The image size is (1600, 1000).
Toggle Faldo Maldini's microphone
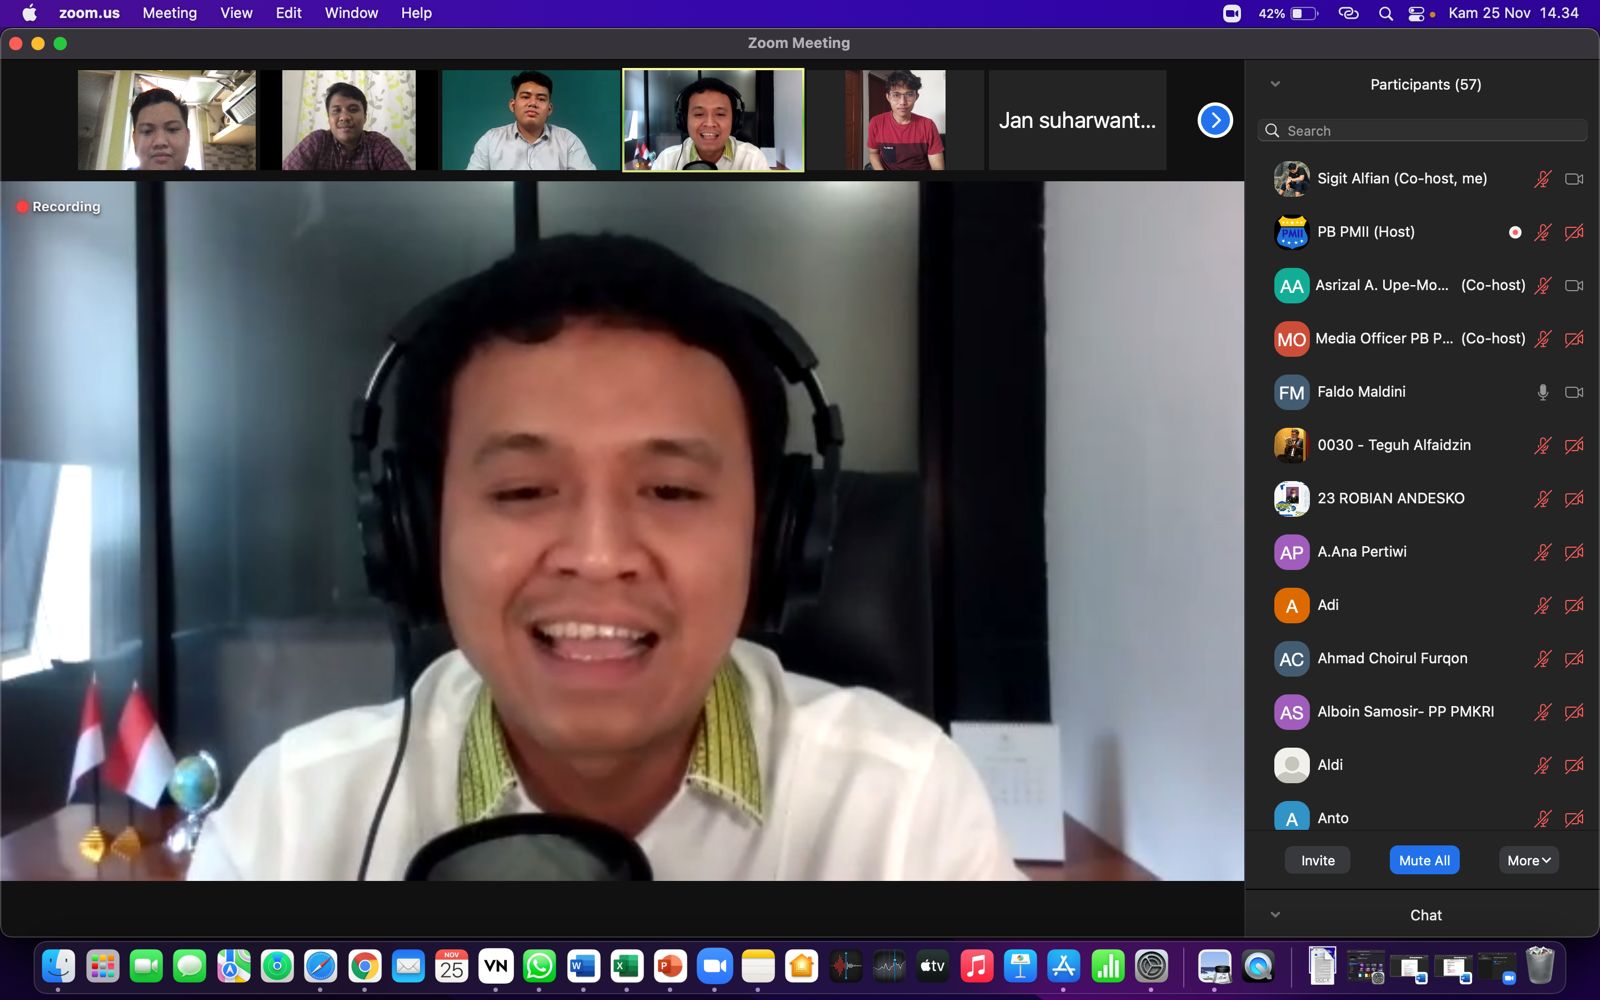click(x=1543, y=392)
